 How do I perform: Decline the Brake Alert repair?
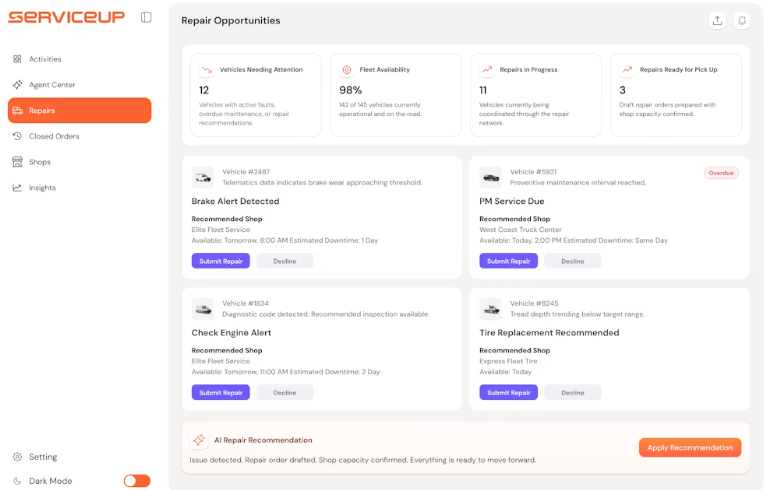click(285, 261)
